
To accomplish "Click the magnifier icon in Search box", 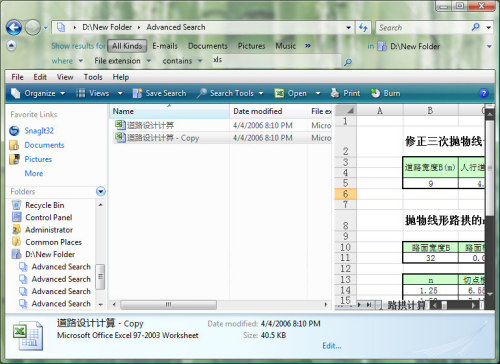I will (476, 27).
